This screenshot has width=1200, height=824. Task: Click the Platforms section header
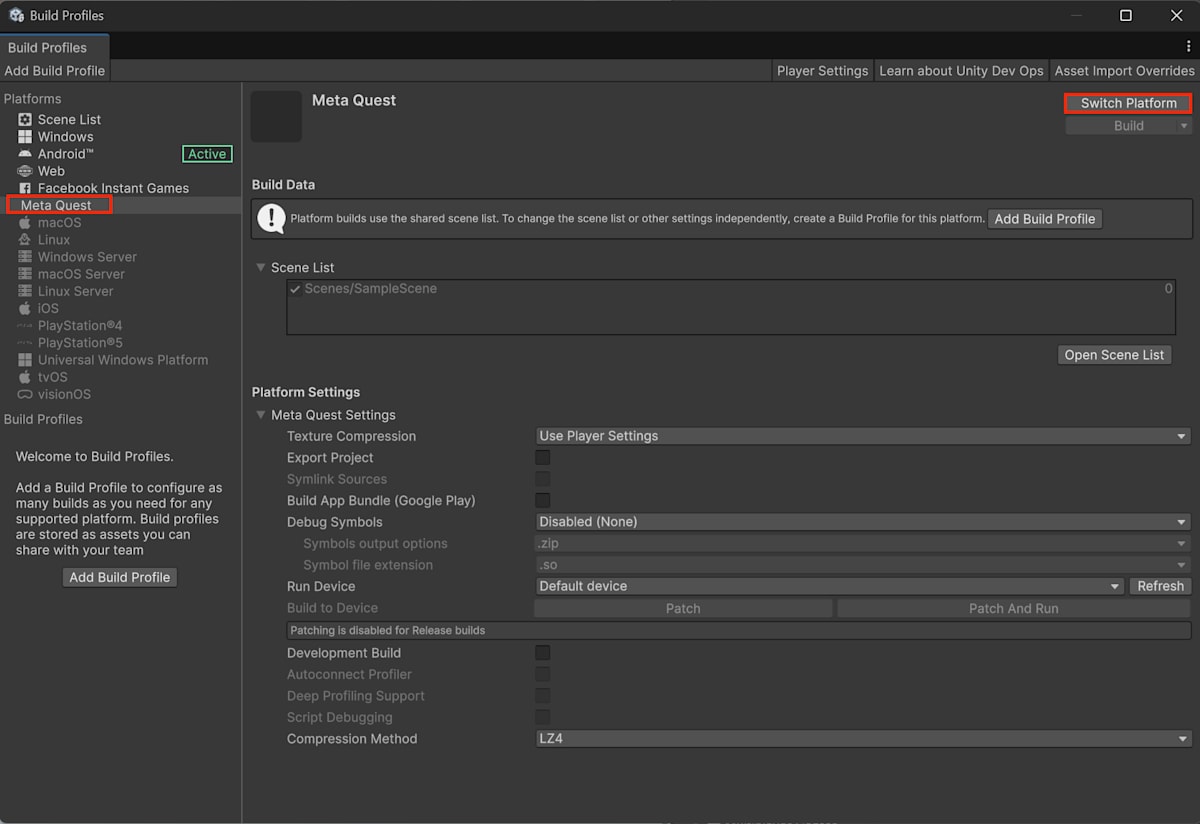pos(32,99)
